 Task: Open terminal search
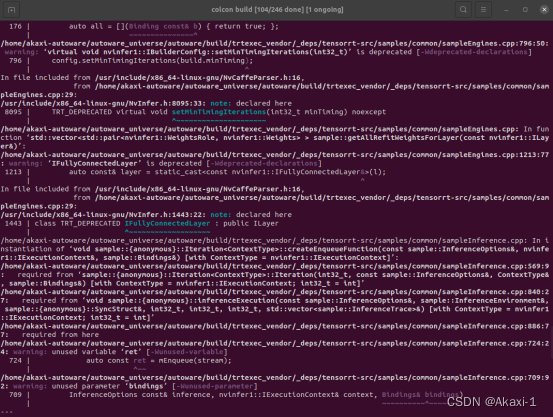[463, 10]
